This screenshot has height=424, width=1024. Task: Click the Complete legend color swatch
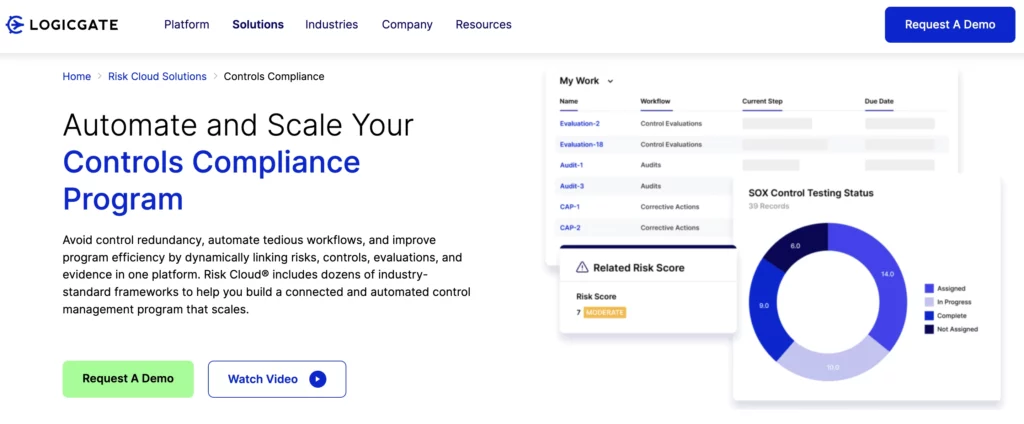coord(929,316)
